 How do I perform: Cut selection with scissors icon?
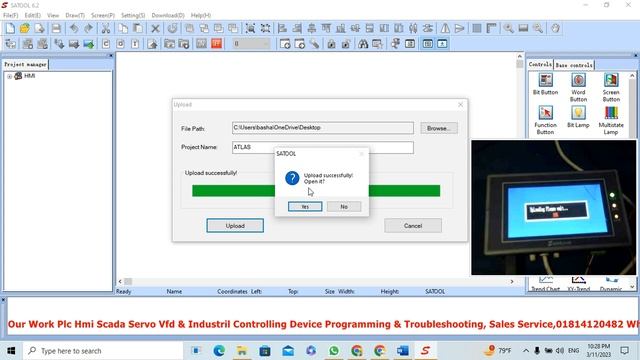coord(106,28)
